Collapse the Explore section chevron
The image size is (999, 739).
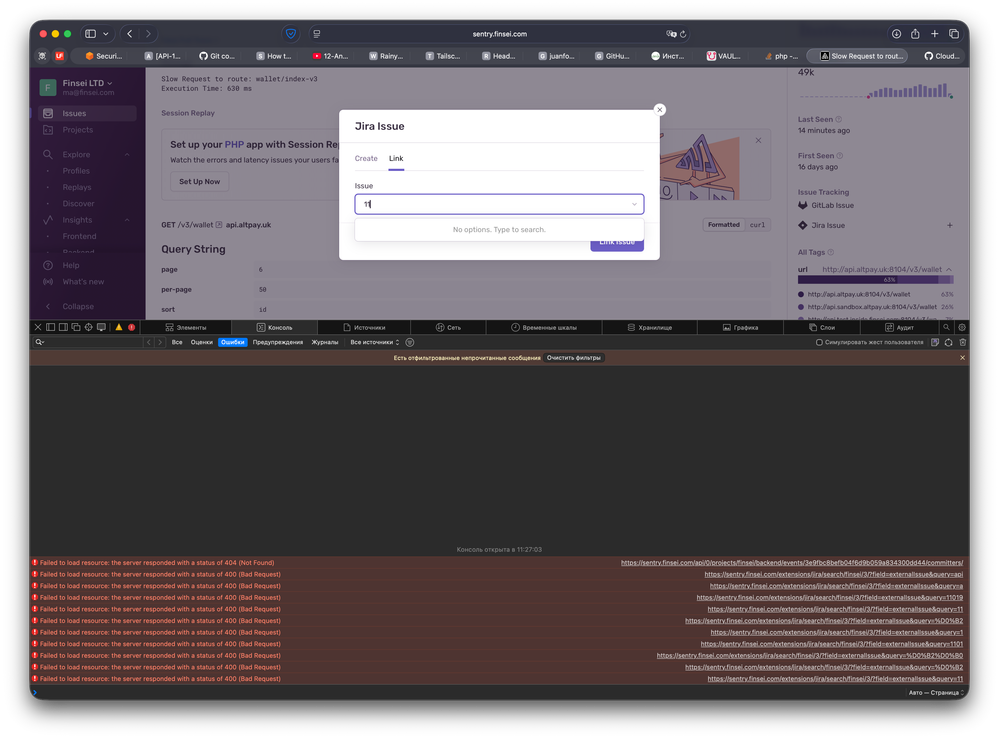click(127, 155)
